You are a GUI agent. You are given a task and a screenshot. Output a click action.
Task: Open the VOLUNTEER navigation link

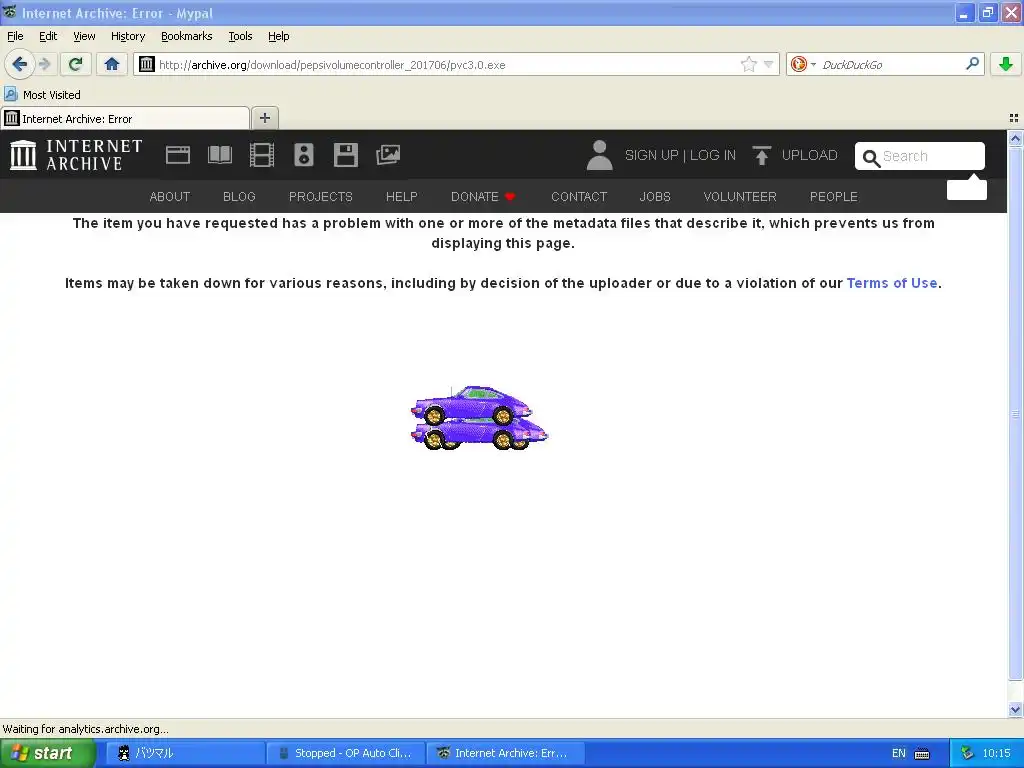coord(740,197)
